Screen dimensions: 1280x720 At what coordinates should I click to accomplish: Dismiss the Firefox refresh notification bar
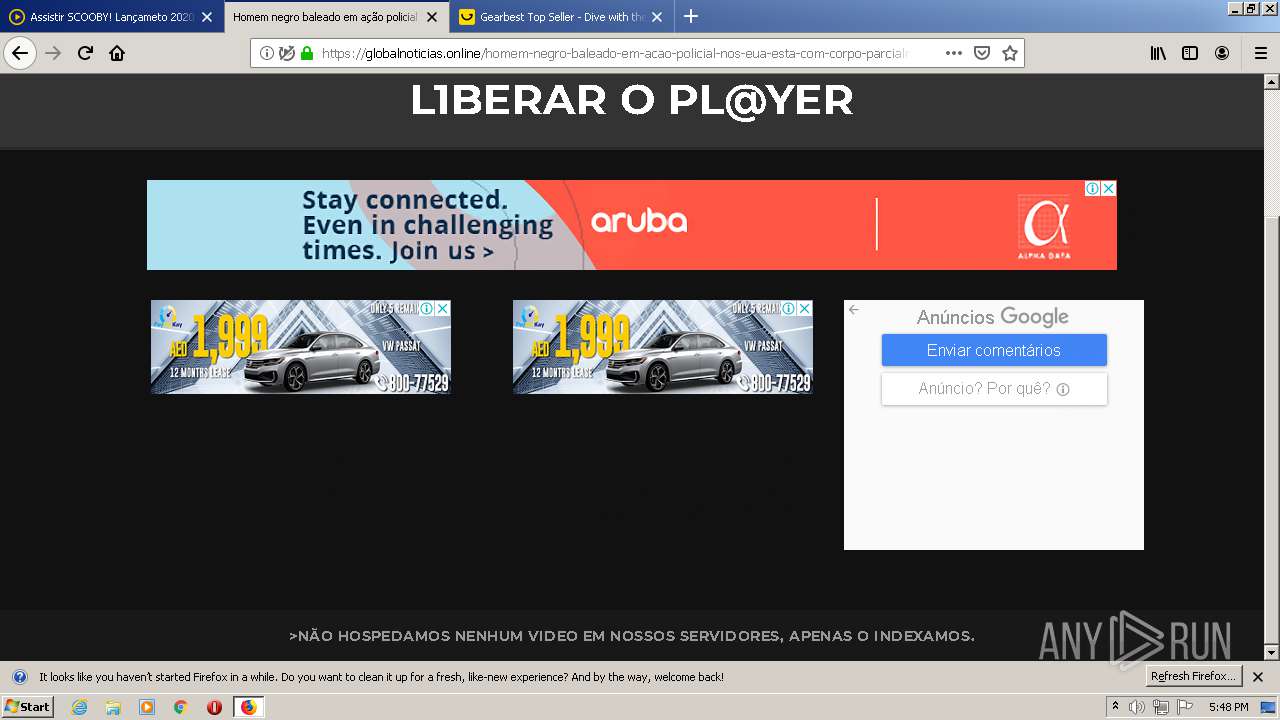1258,677
